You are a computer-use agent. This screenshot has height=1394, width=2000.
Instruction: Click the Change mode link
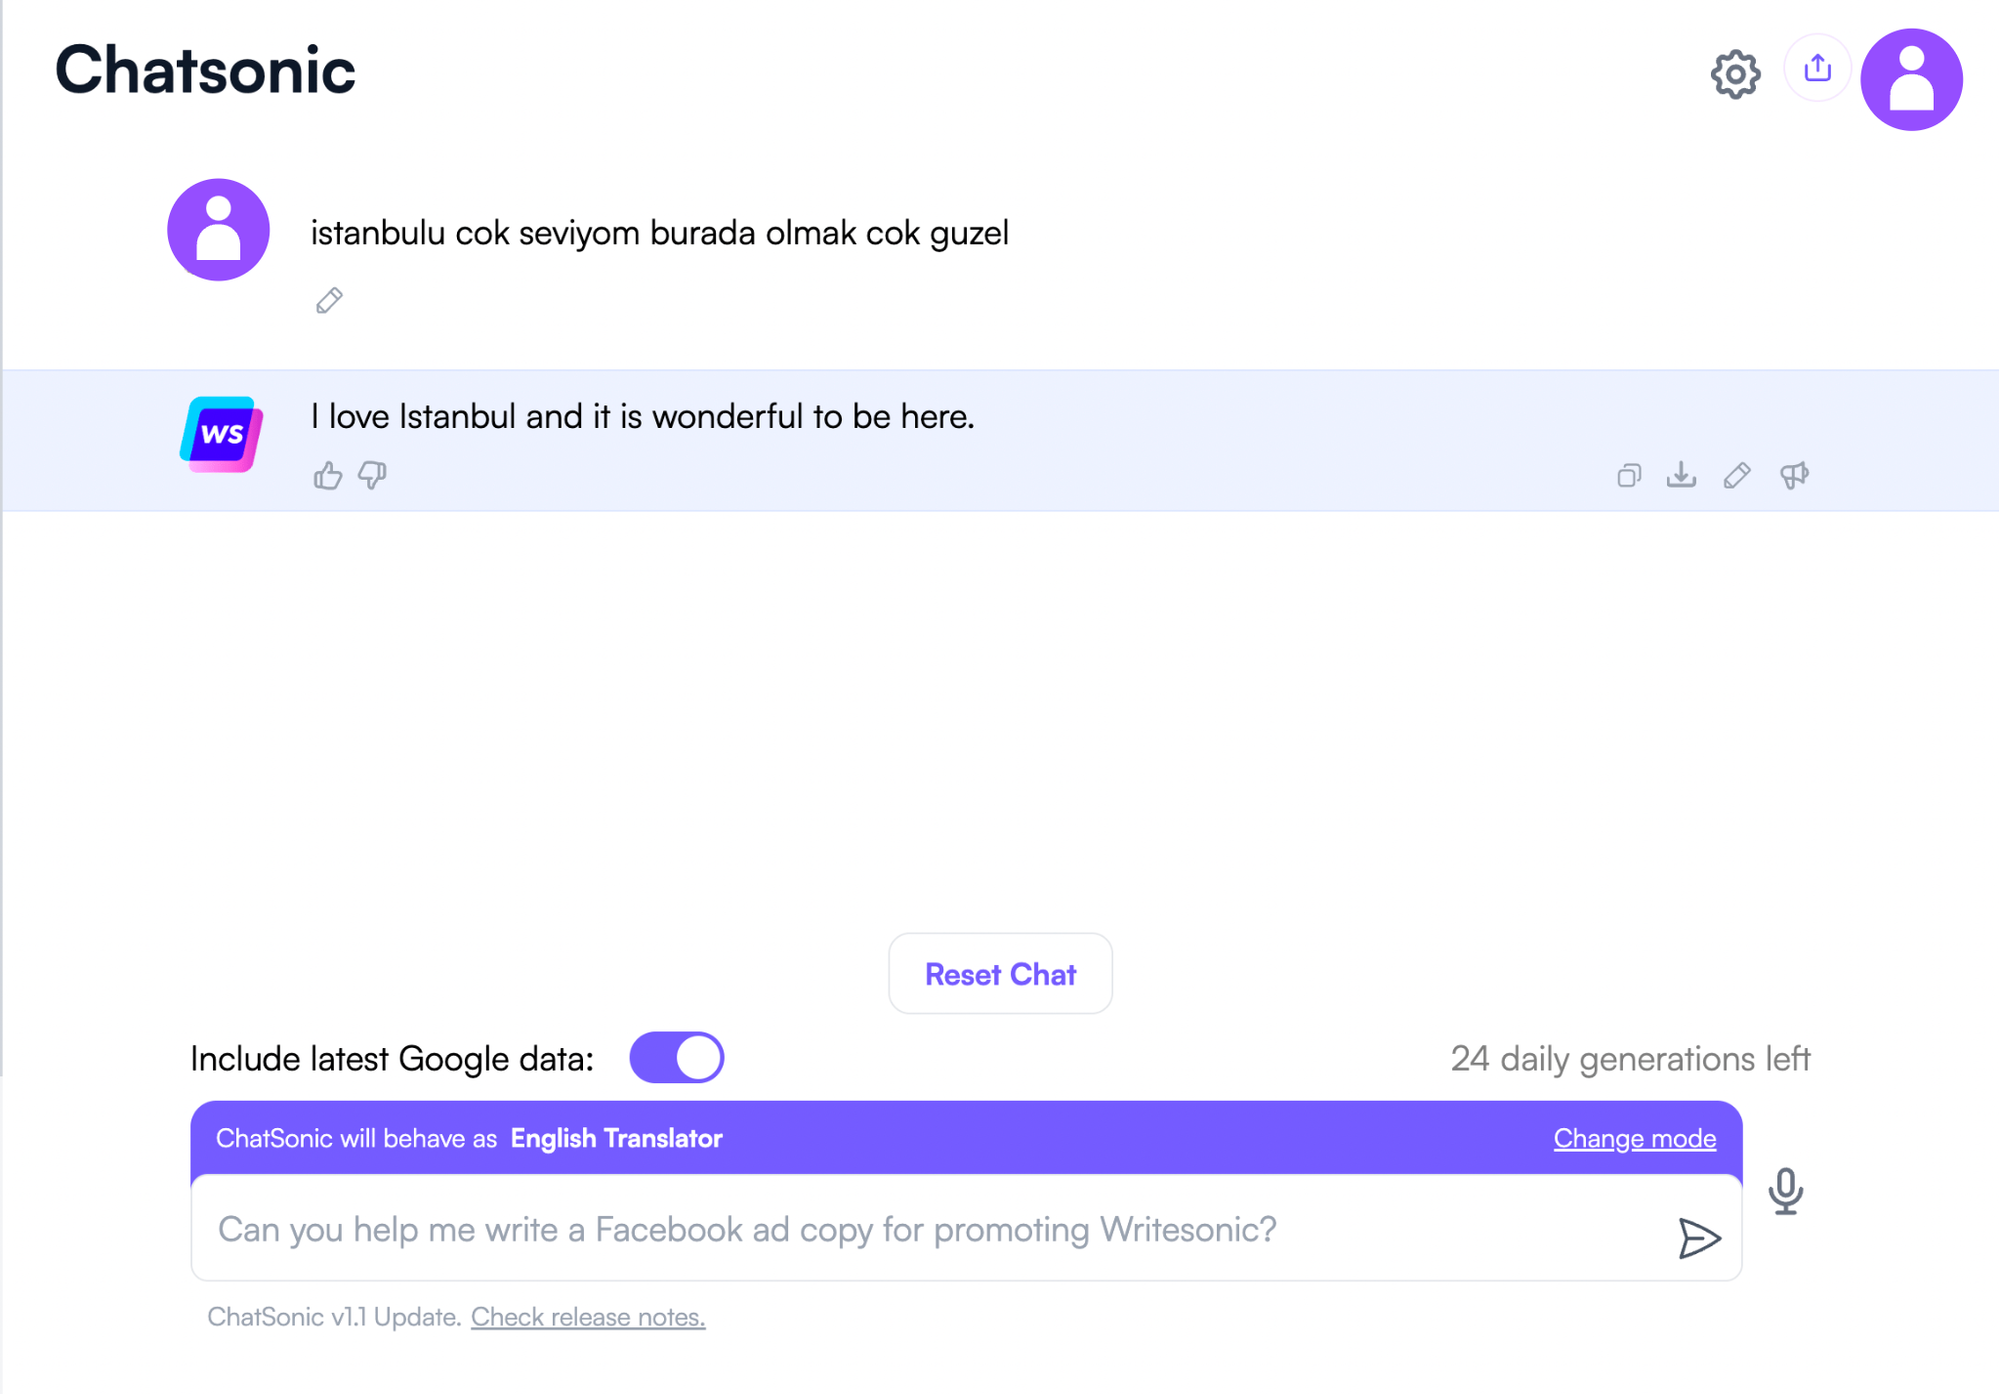[x=1635, y=1137]
